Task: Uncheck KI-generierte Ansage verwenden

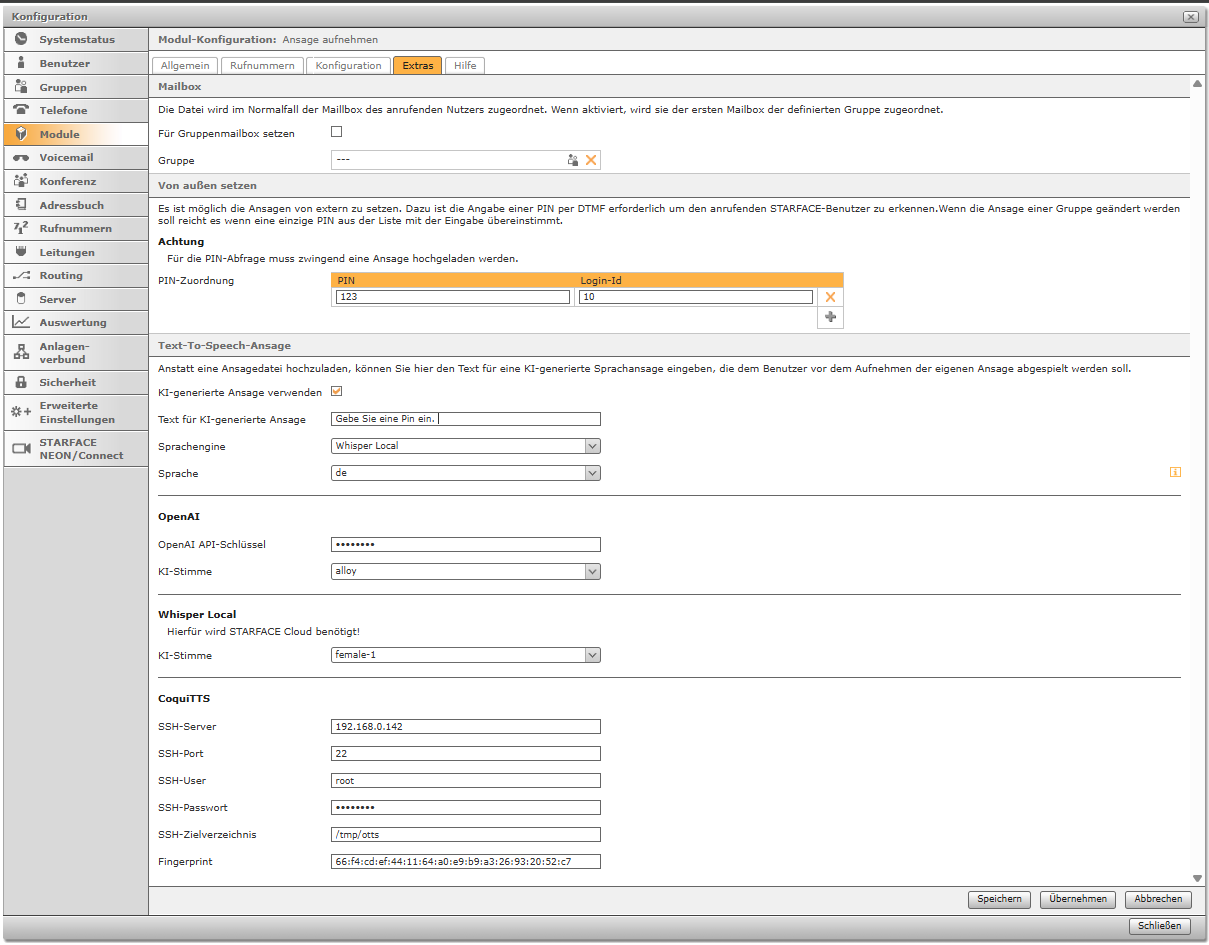Action: (x=337, y=392)
